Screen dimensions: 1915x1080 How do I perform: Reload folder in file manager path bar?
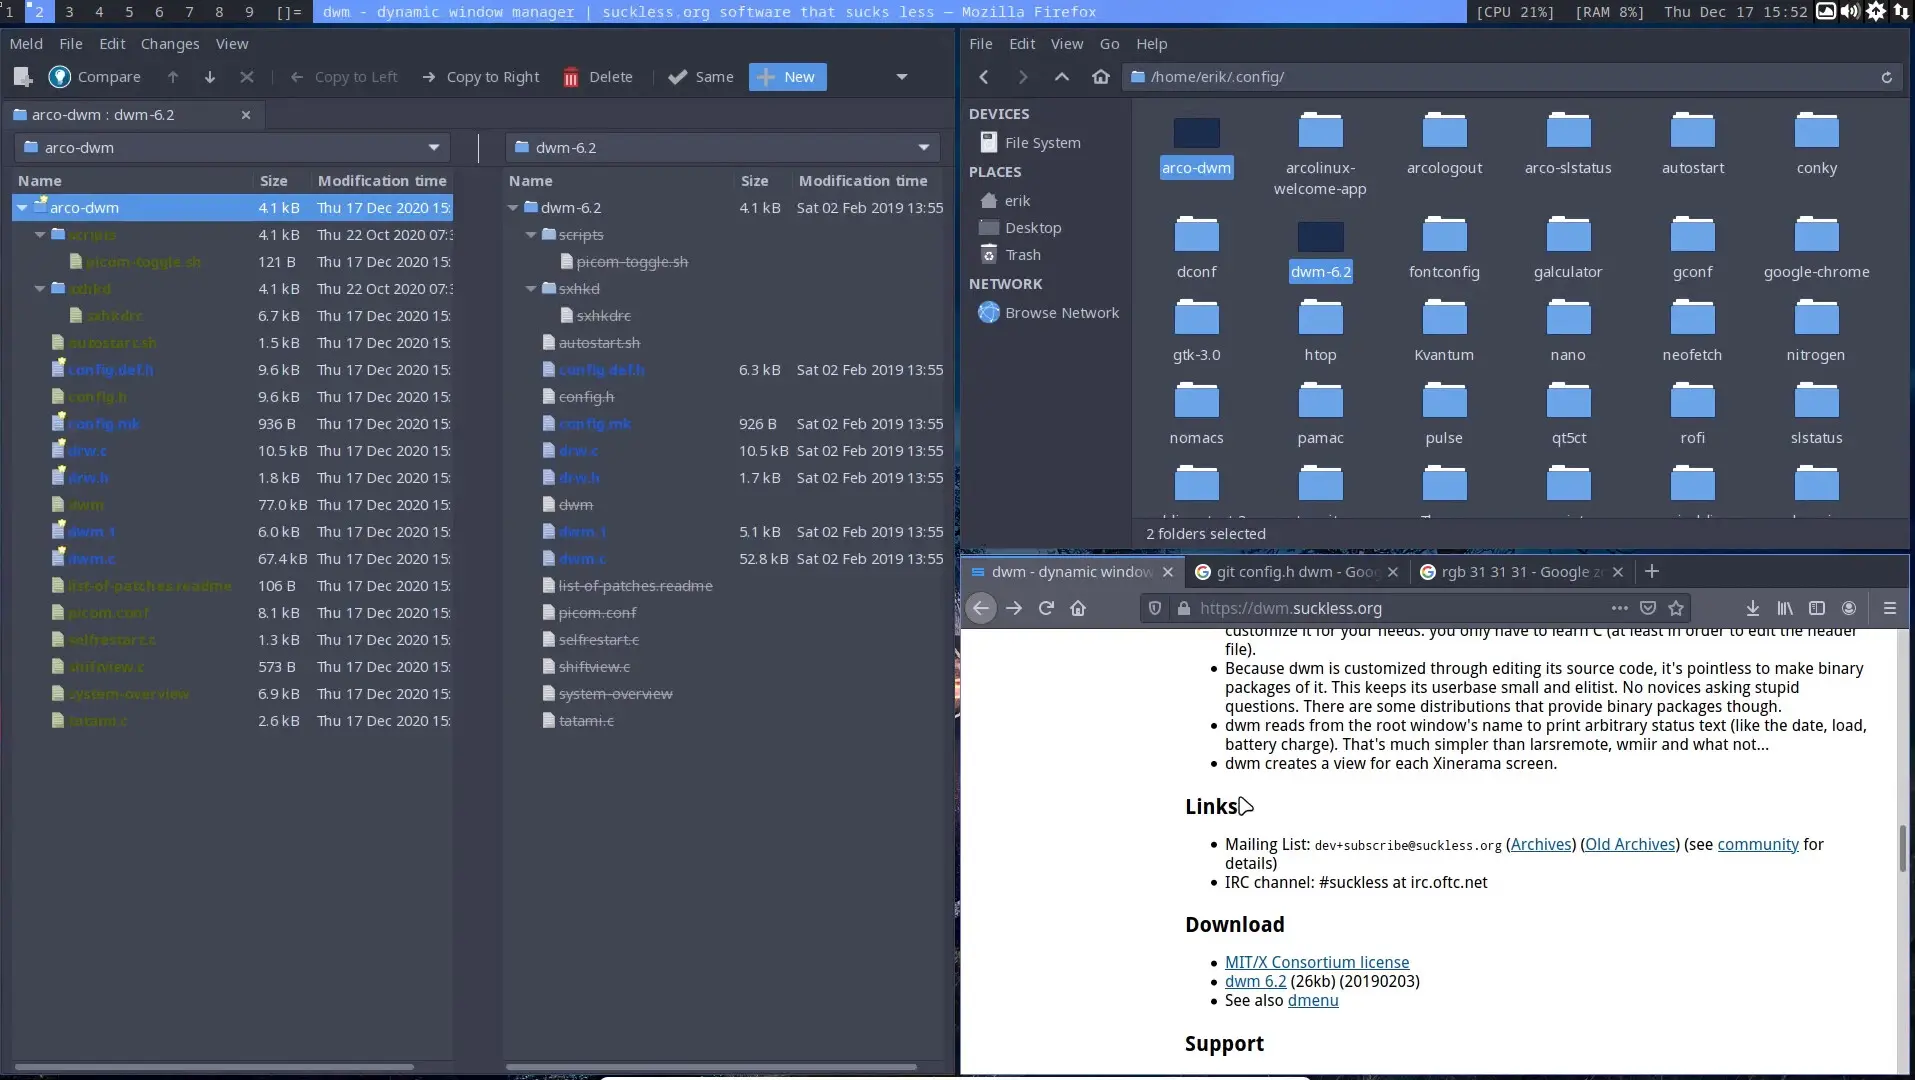(x=1886, y=77)
